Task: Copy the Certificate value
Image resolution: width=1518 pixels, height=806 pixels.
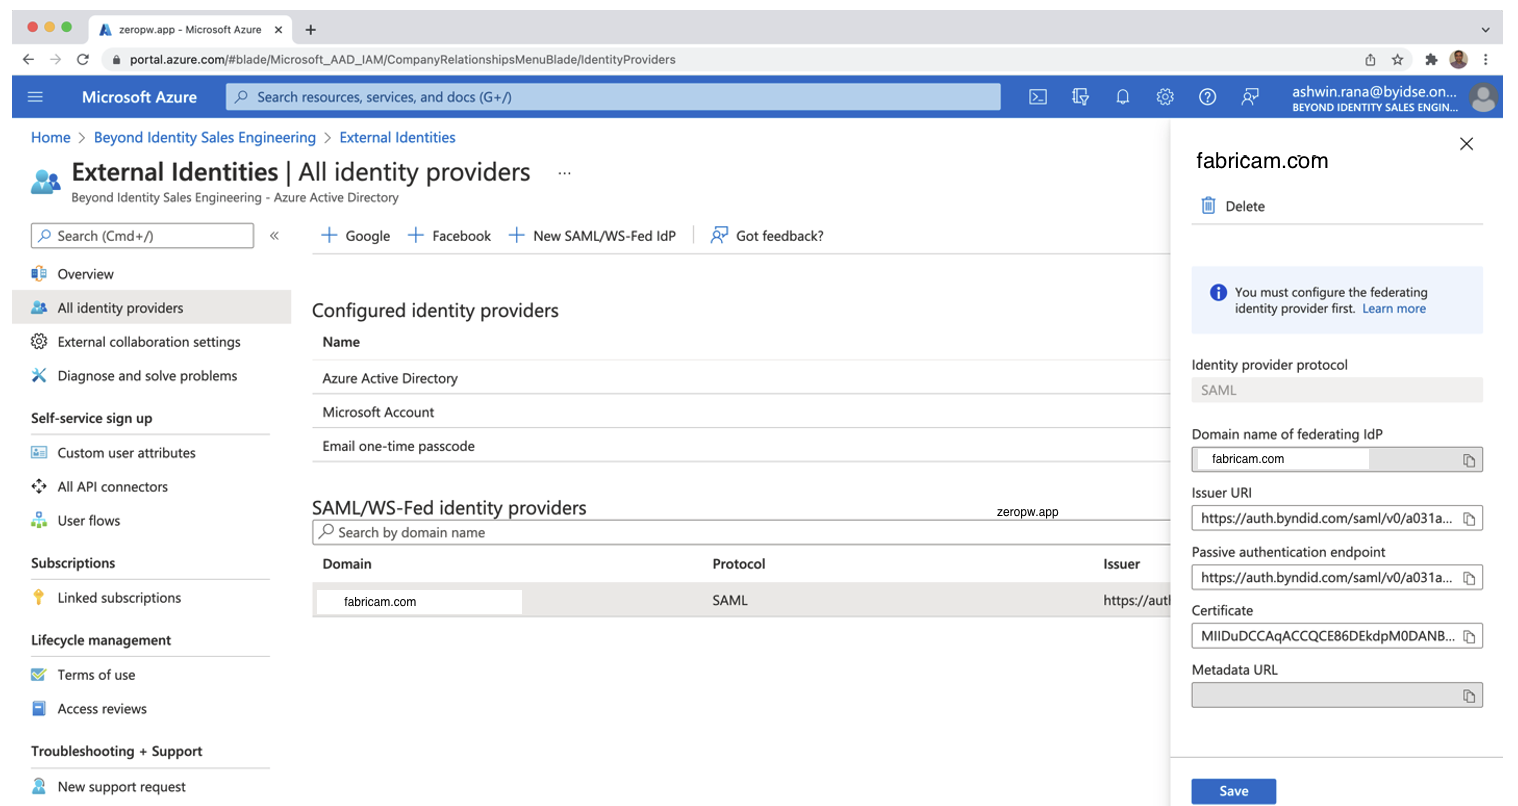Action: [1469, 637]
